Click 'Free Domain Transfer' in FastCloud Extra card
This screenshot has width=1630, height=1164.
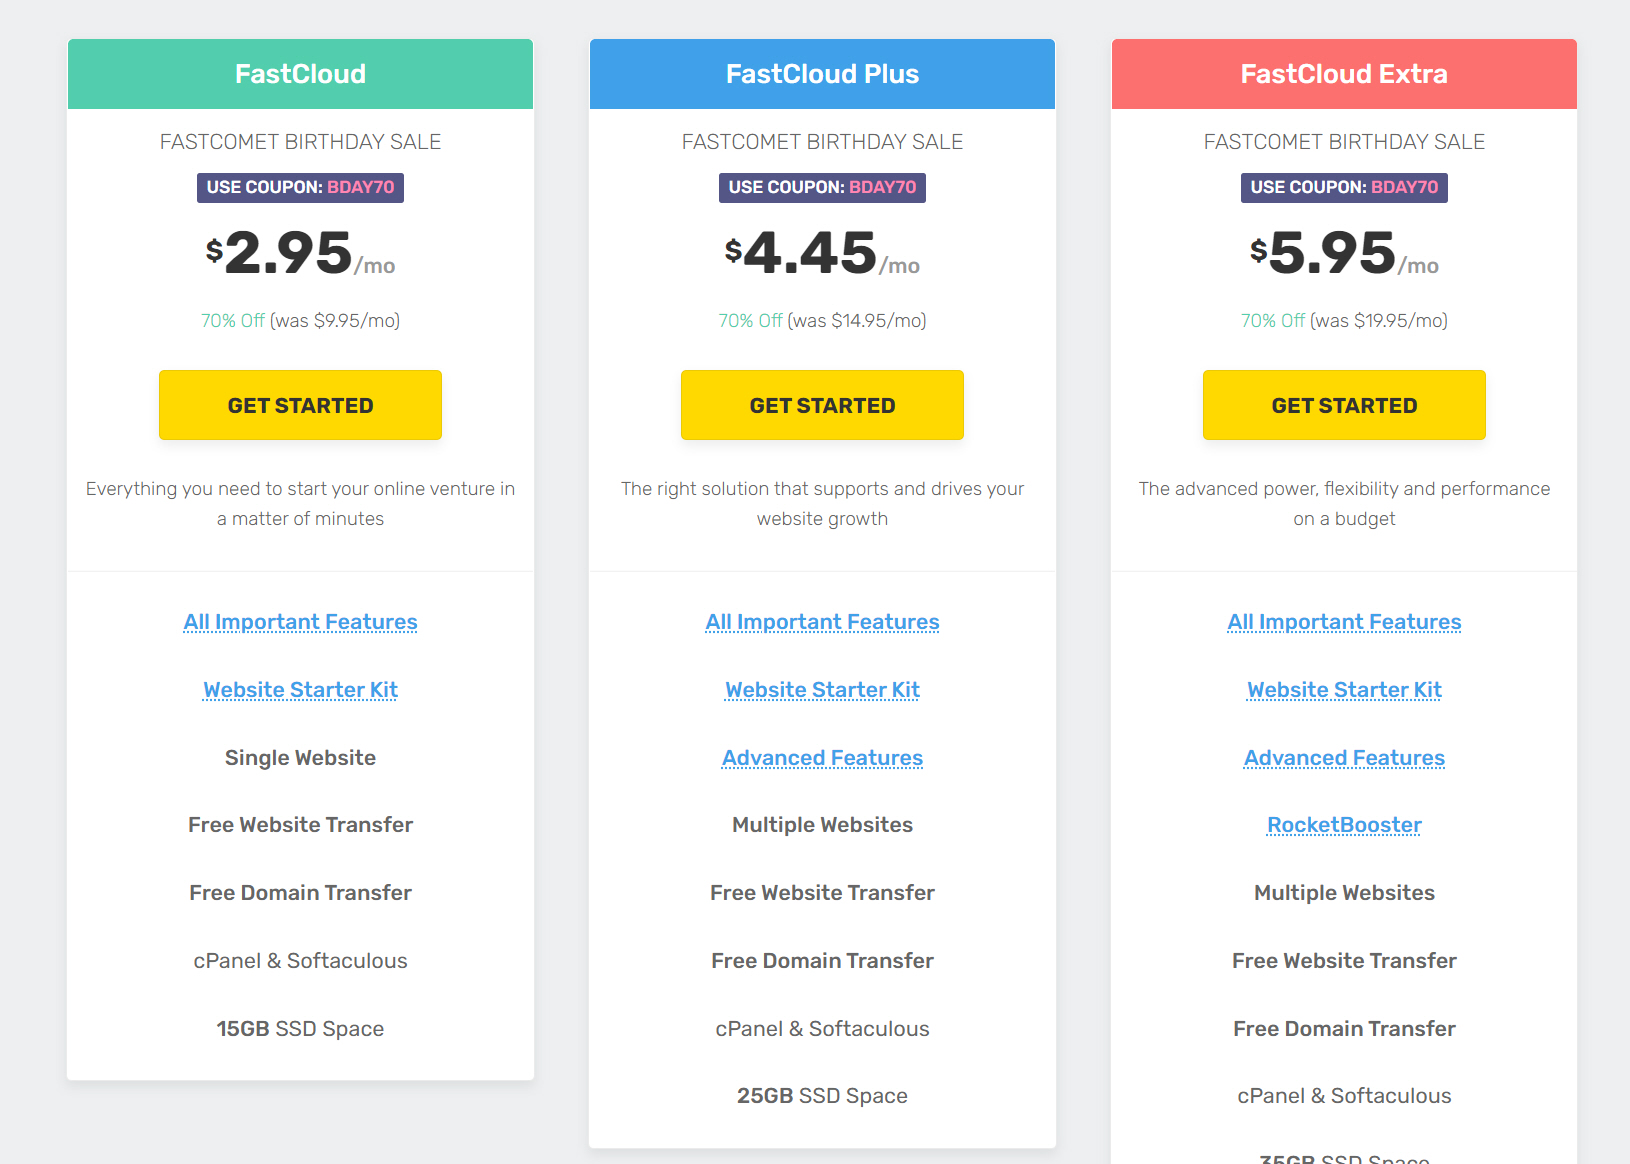click(x=1344, y=1029)
